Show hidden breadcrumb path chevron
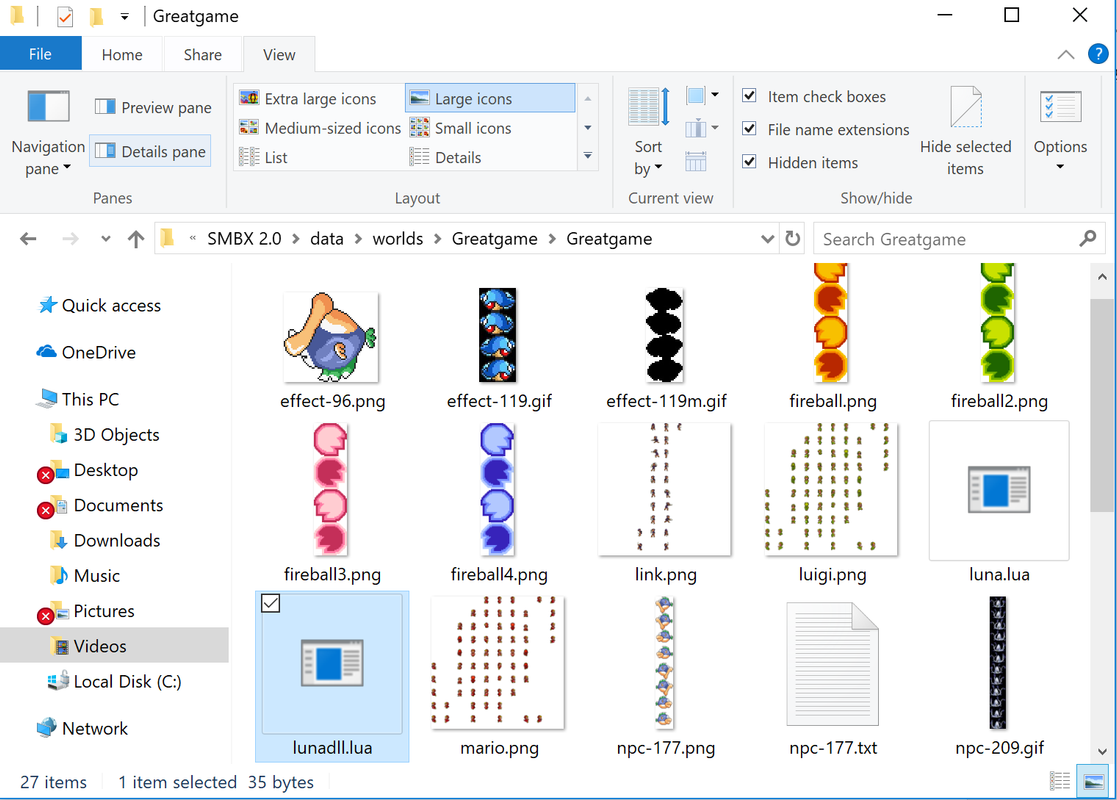This screenshot has width=1117, height=800. (x=192, y=239)
